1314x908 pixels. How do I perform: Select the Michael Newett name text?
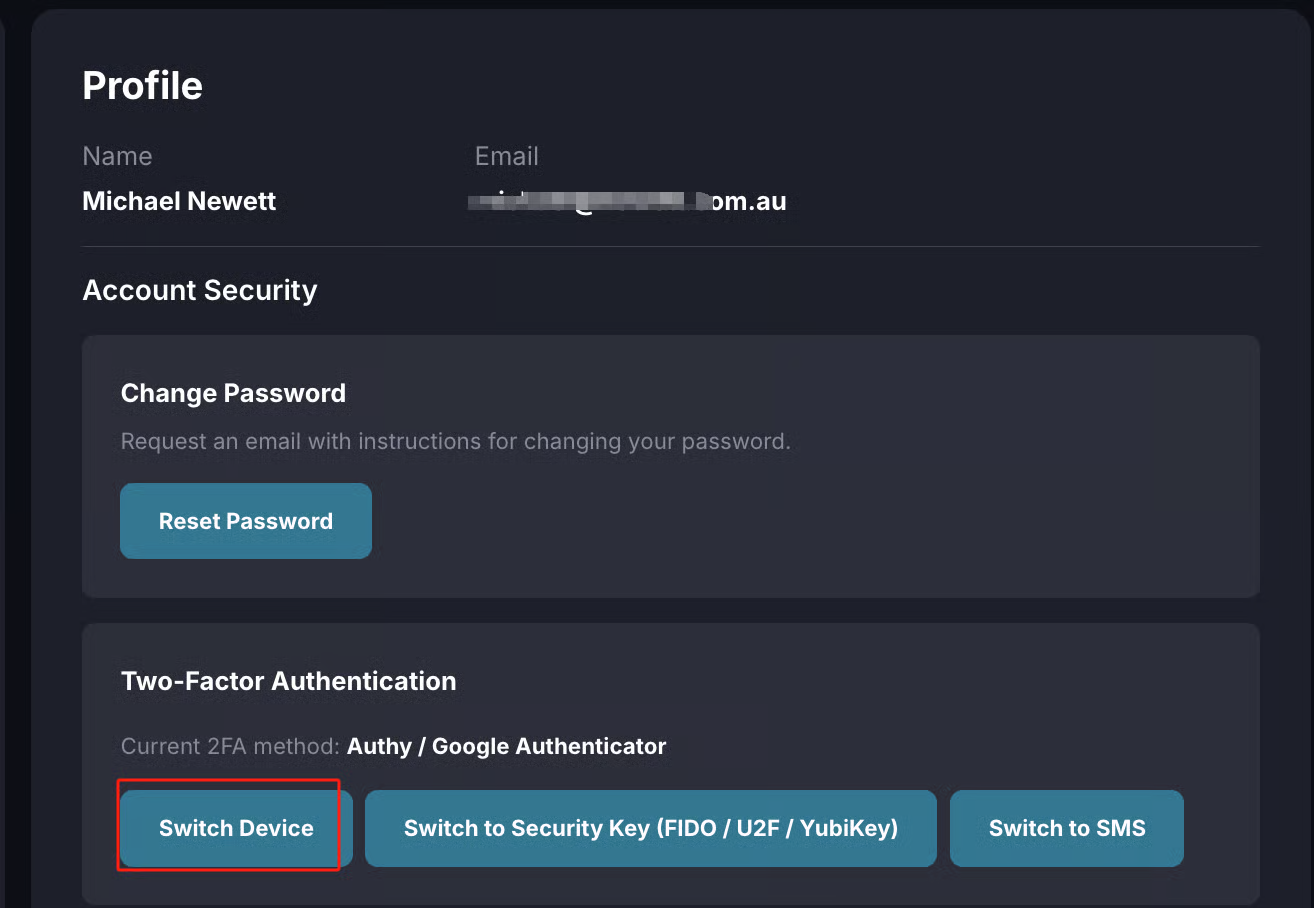pyautogui.click(x=179, y=201)
